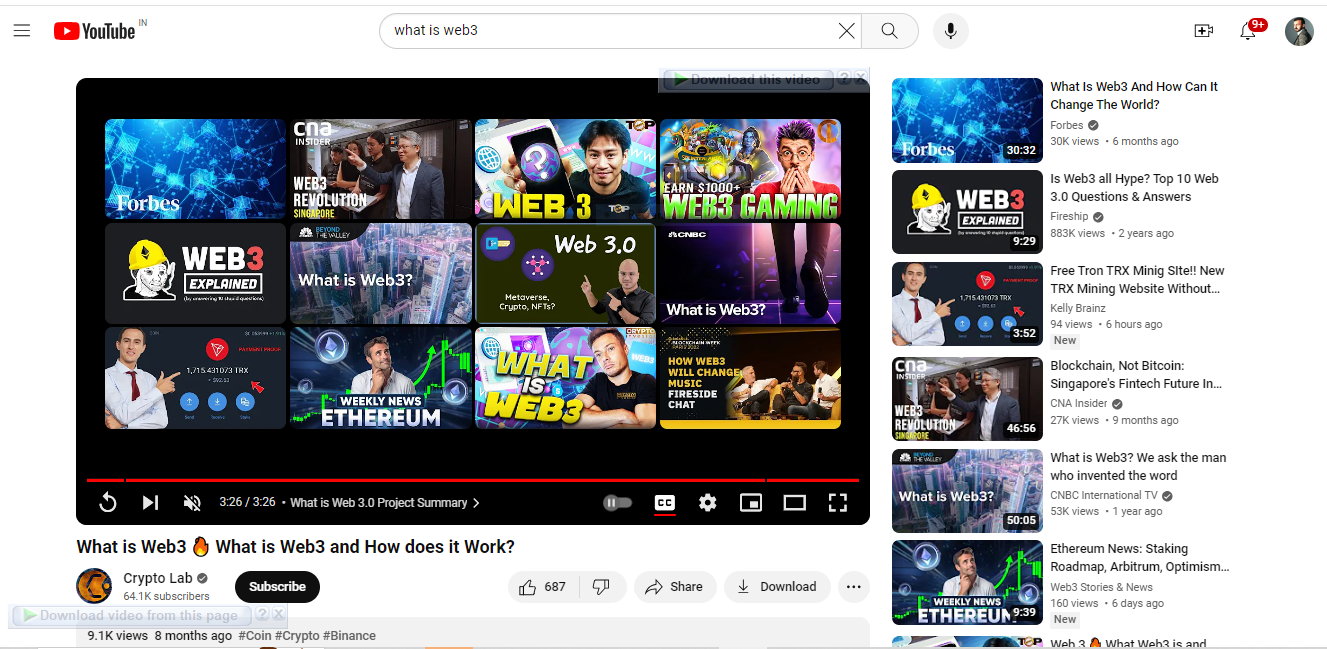
Task: Click sidebar thumbnail with 46:56 duration
Action: point(967,399)
